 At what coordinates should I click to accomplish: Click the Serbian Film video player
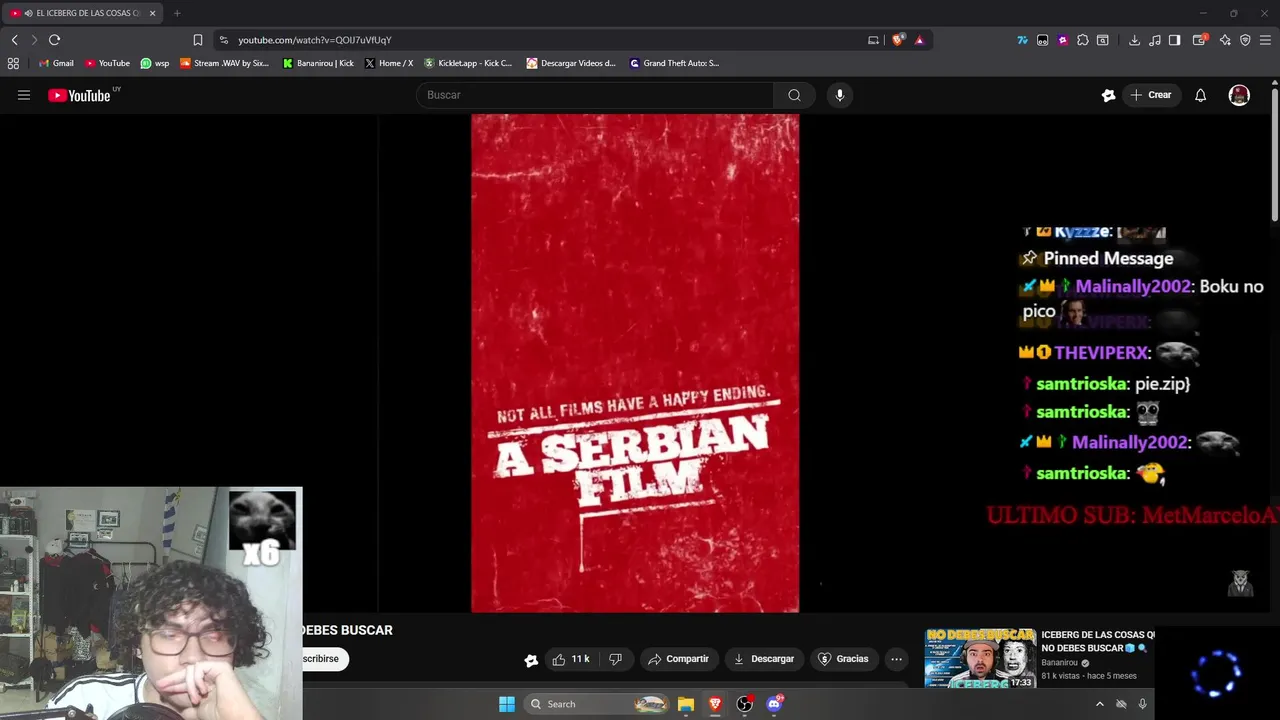[635, 363]
